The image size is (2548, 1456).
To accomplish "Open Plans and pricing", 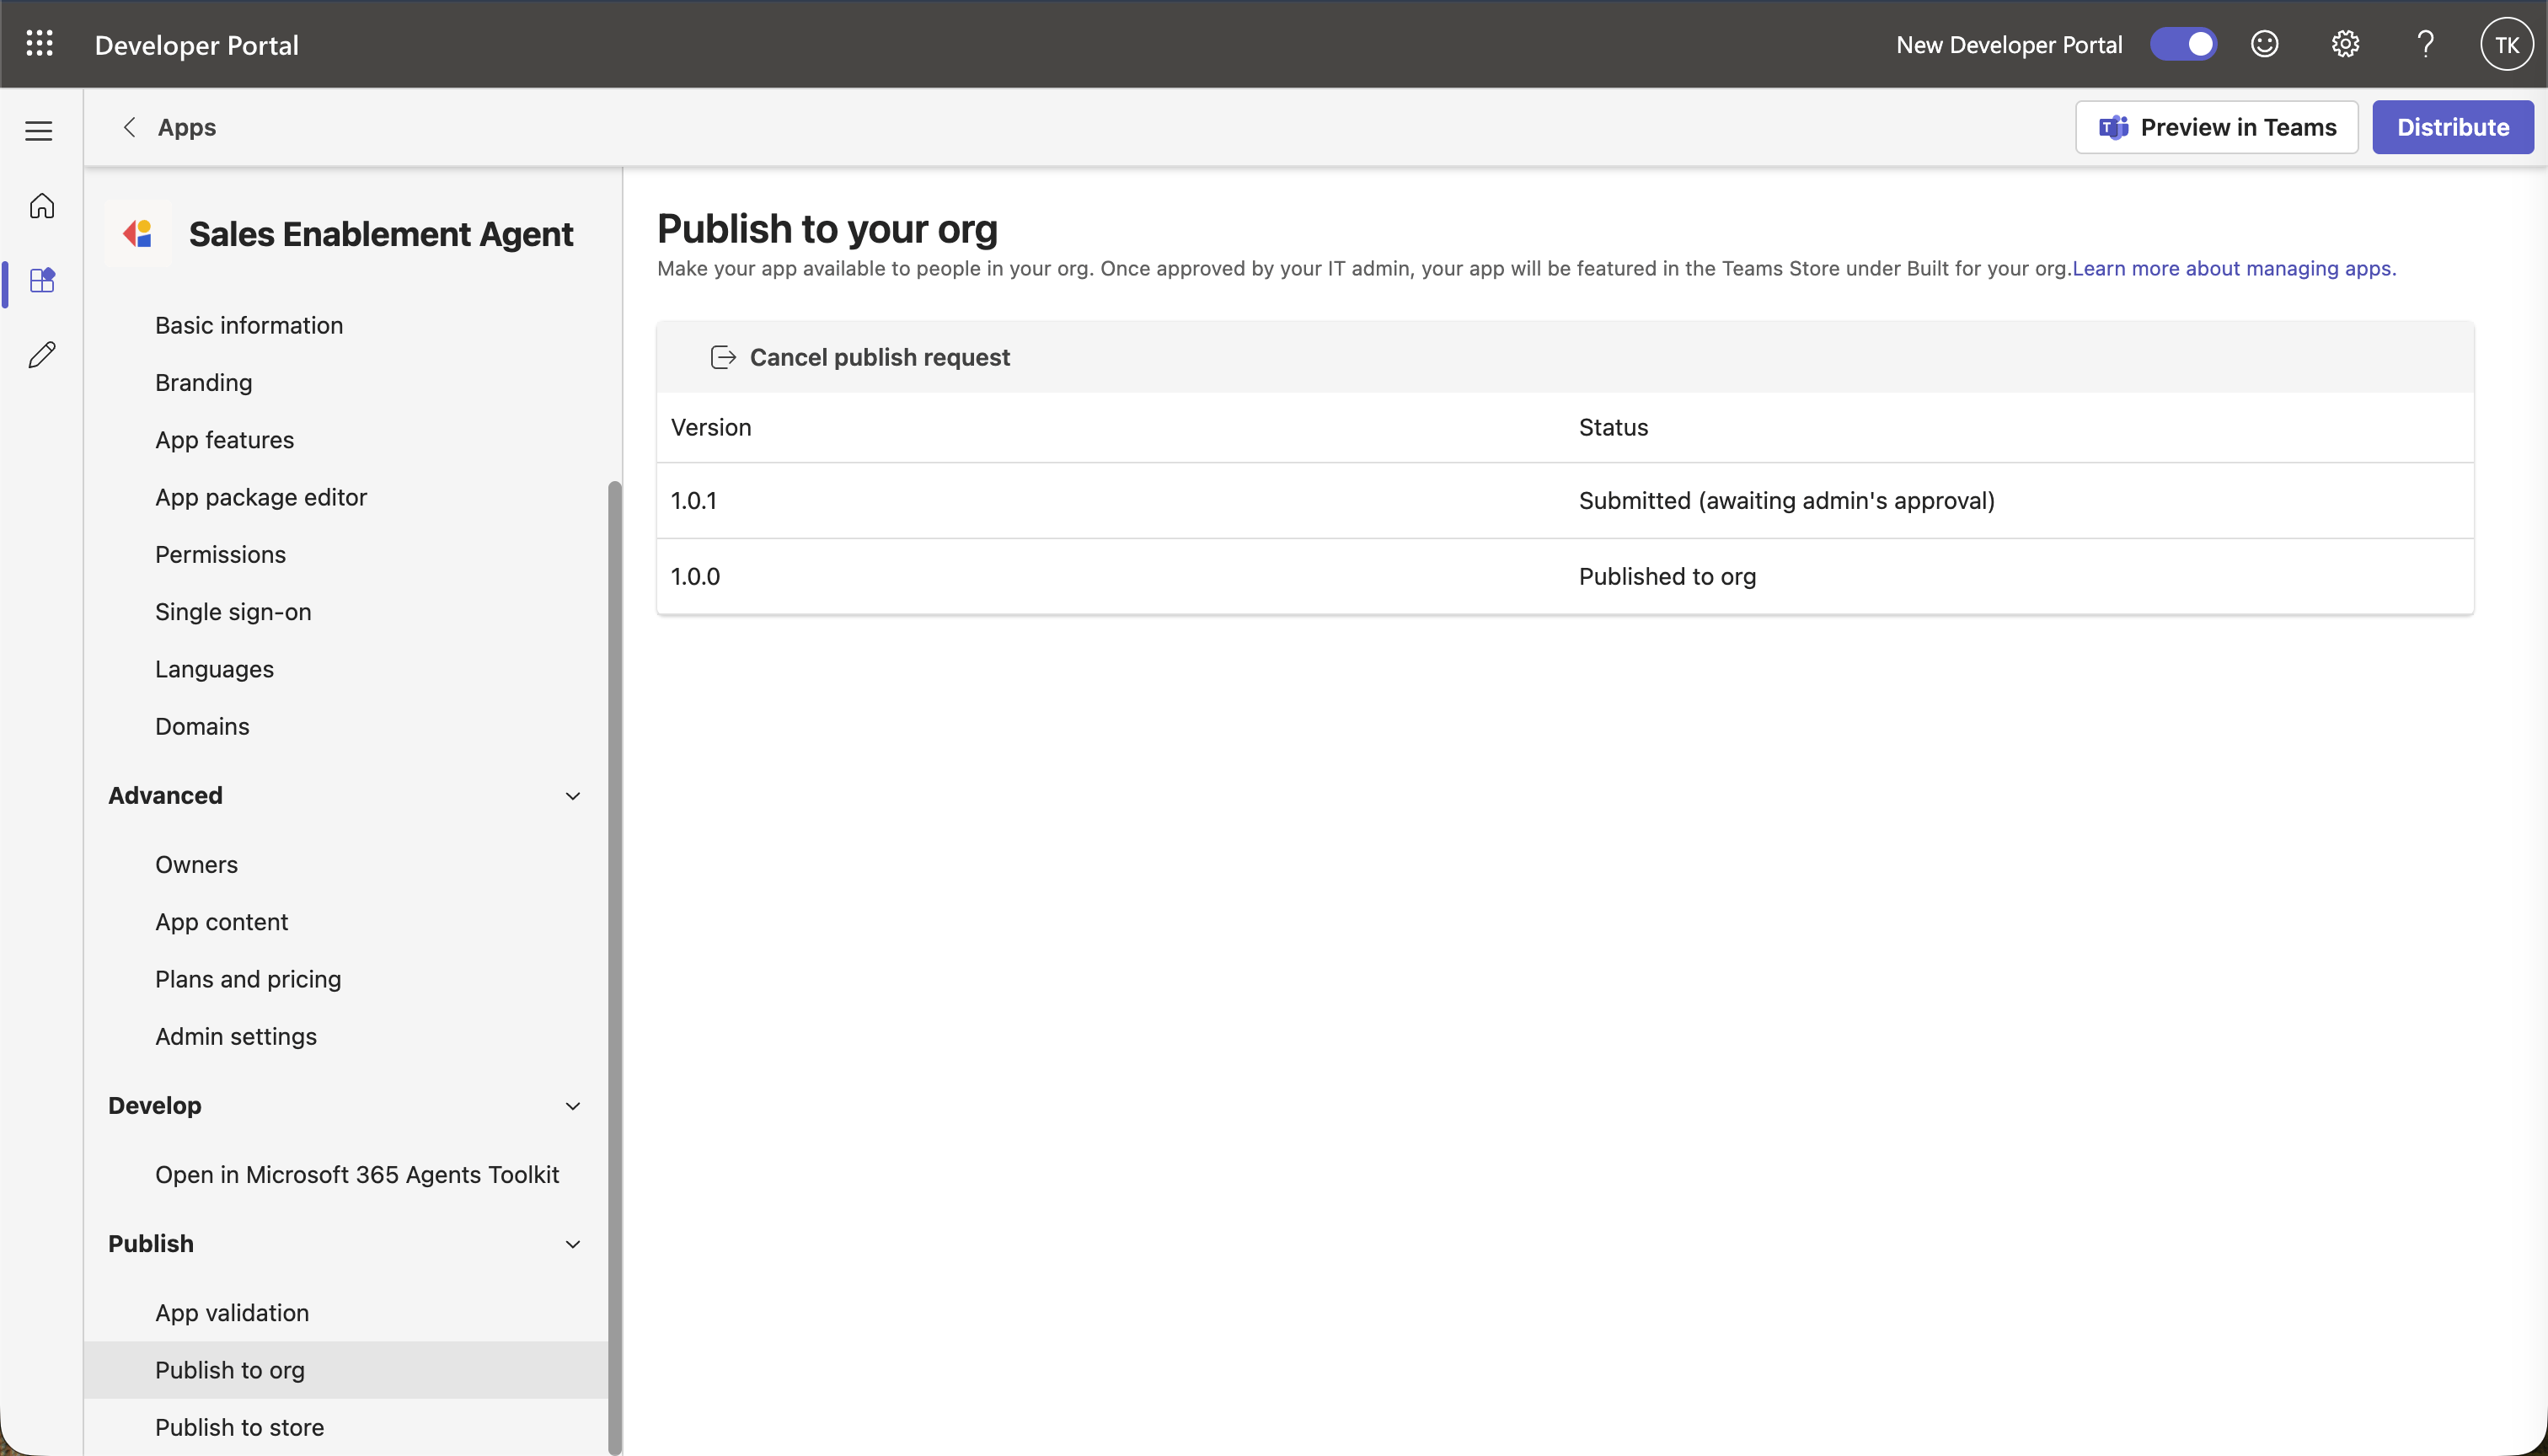I will point(248,980).
